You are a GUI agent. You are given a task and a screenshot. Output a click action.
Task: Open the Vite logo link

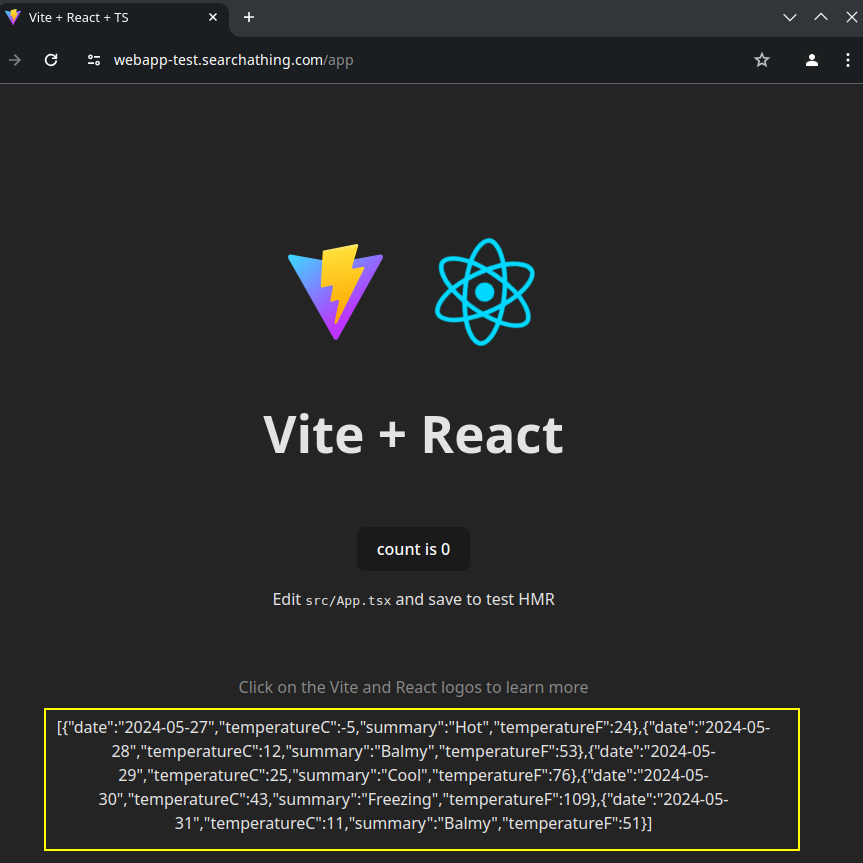(335, 292)
